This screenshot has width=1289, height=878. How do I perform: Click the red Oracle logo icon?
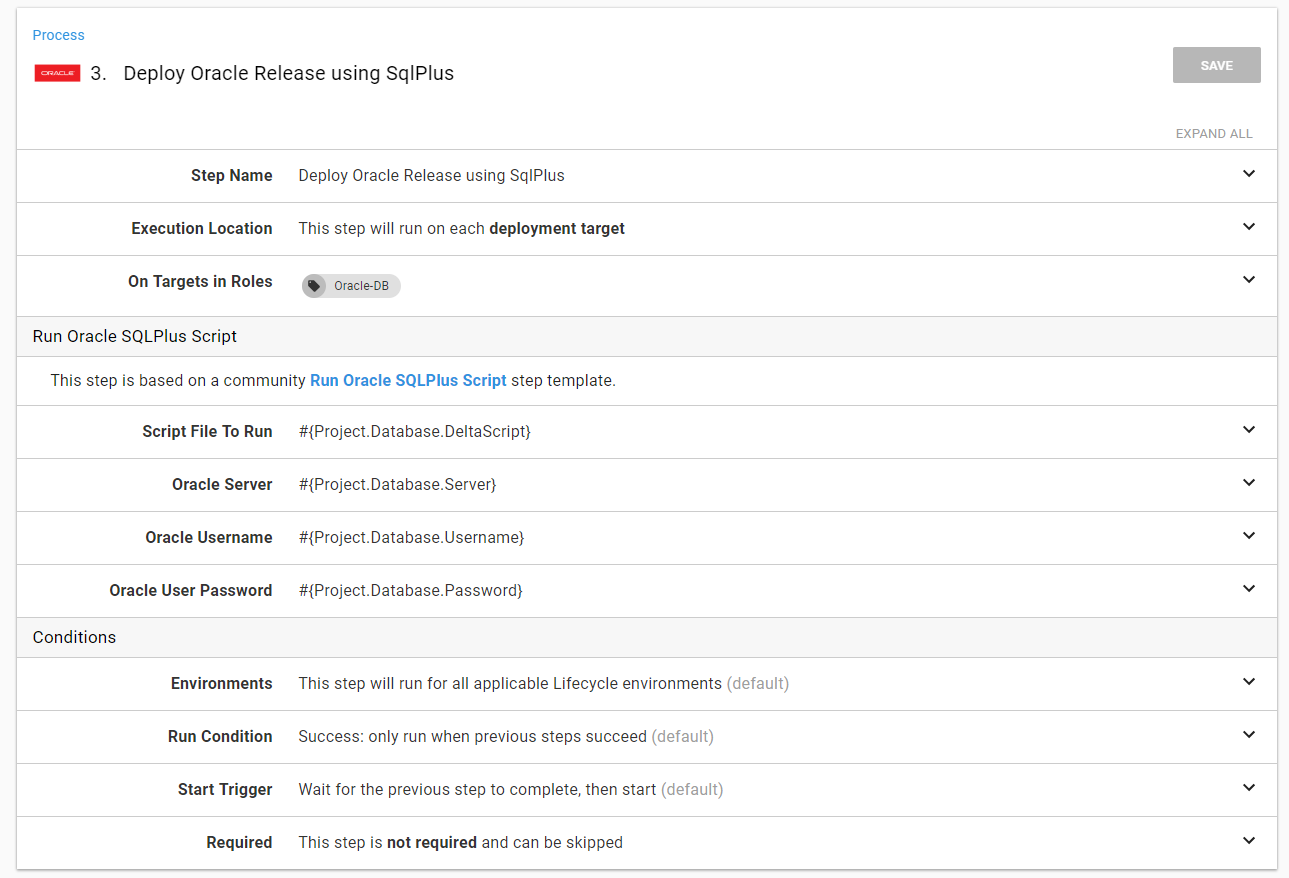[x=57, y=73]
